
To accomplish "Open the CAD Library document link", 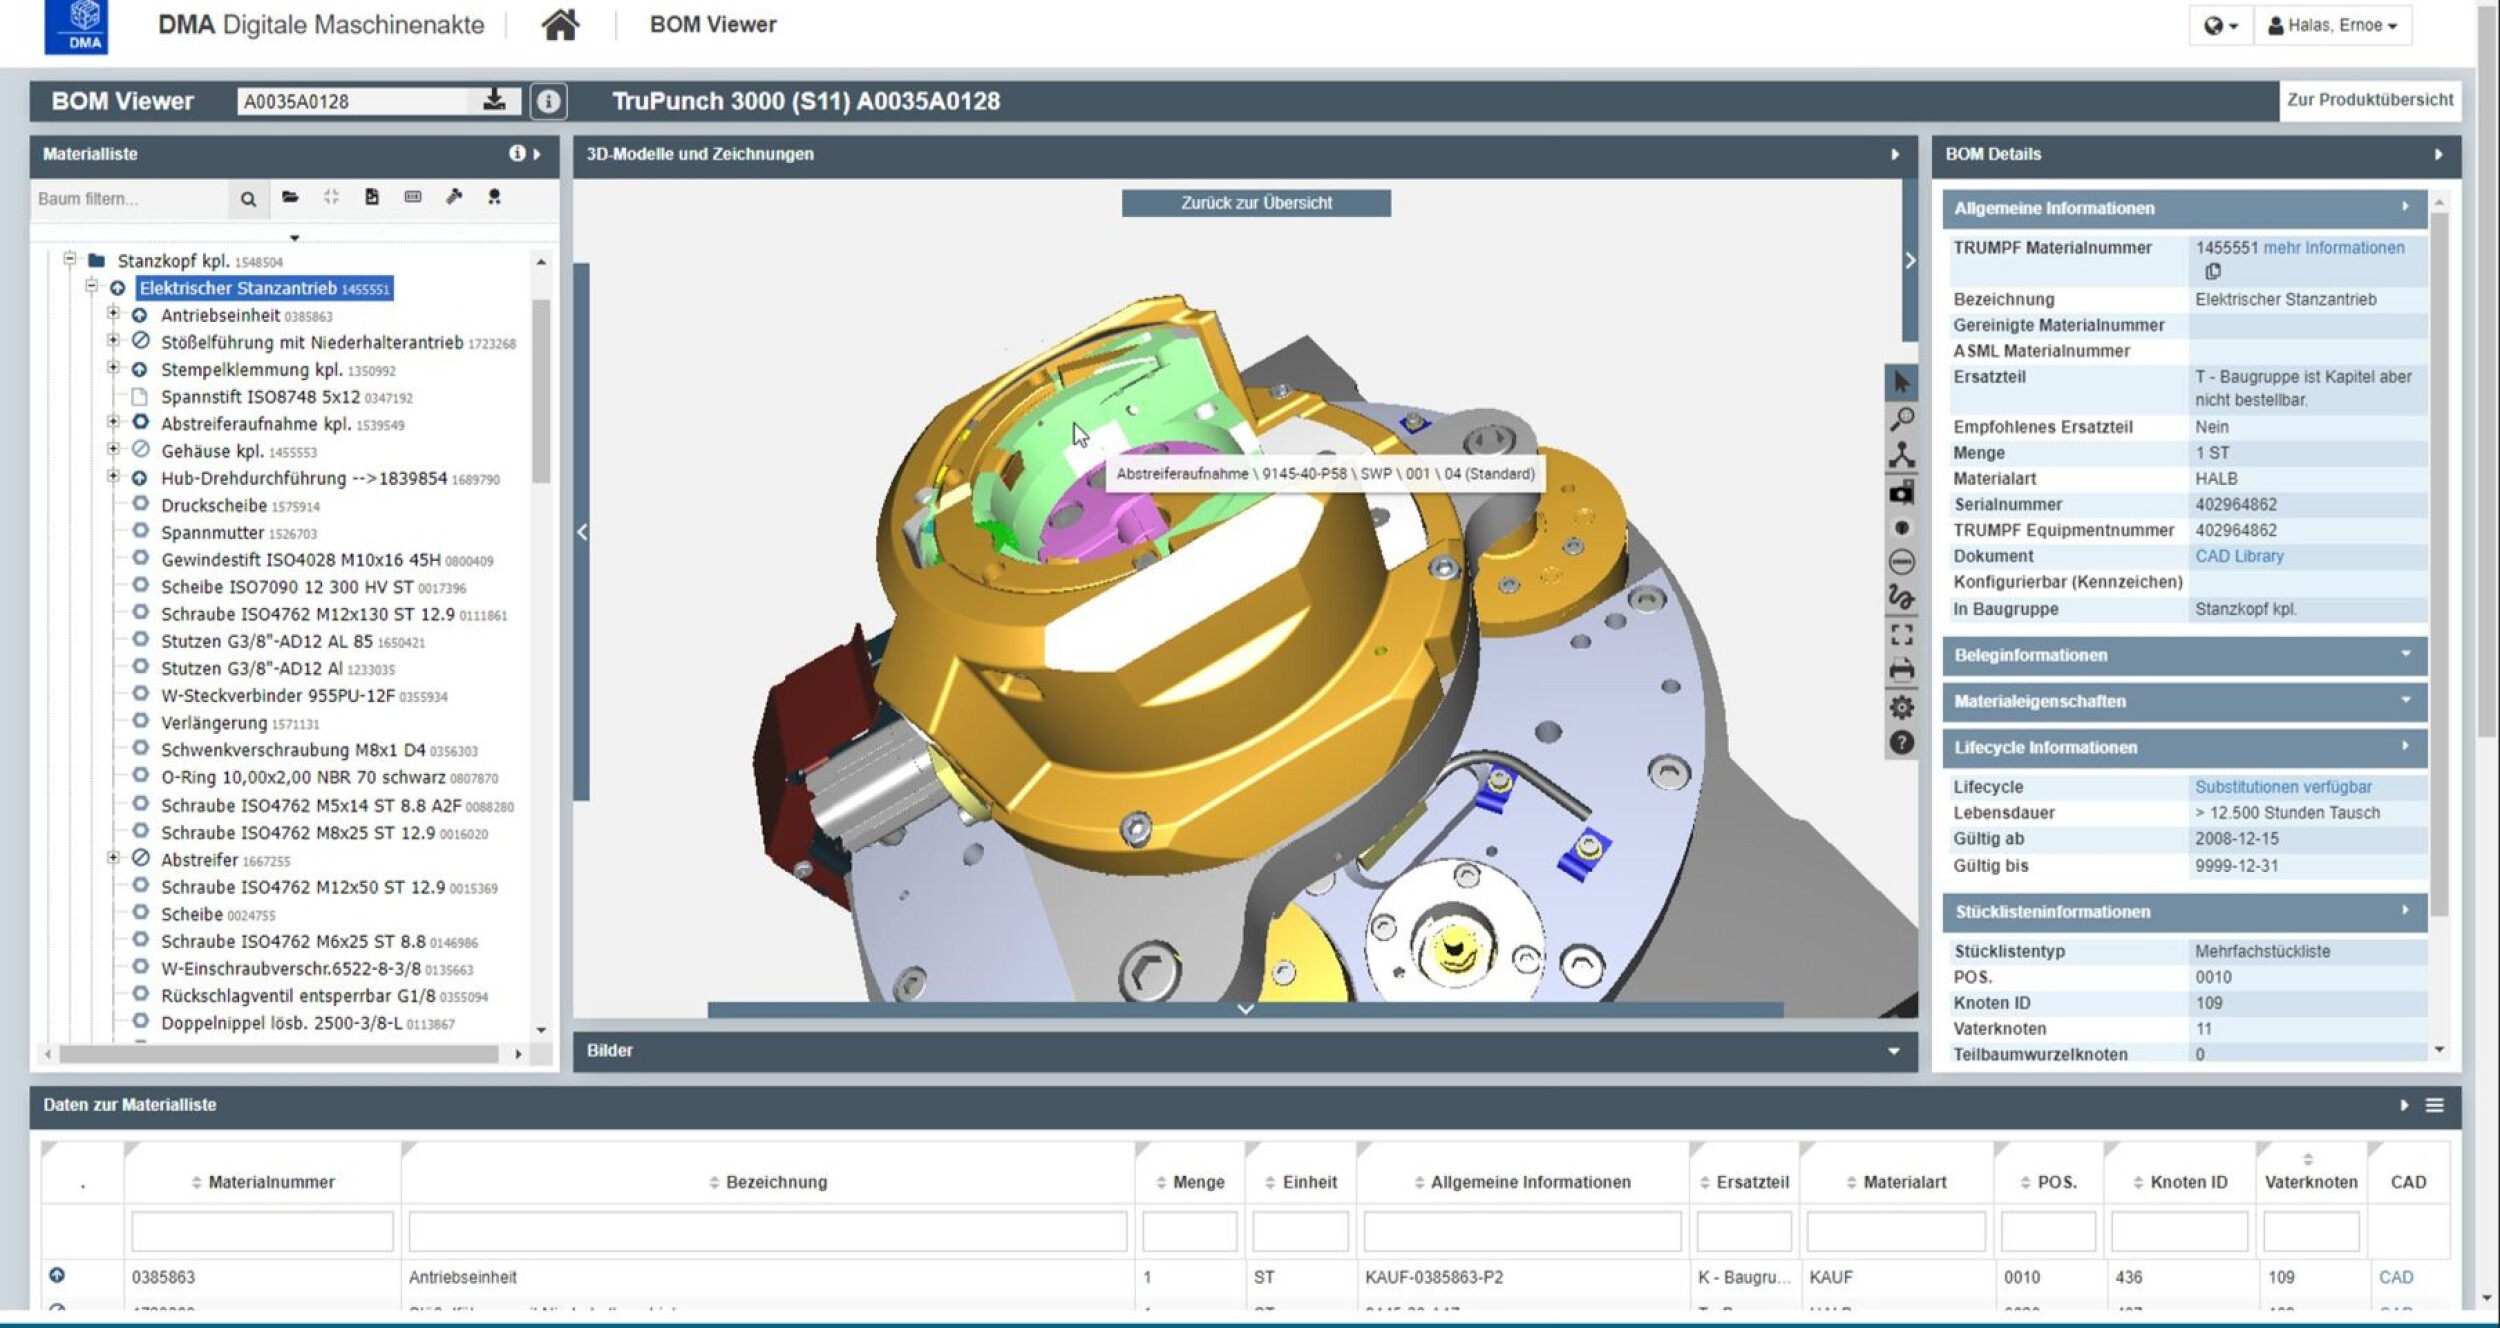I will [2238, 556].
